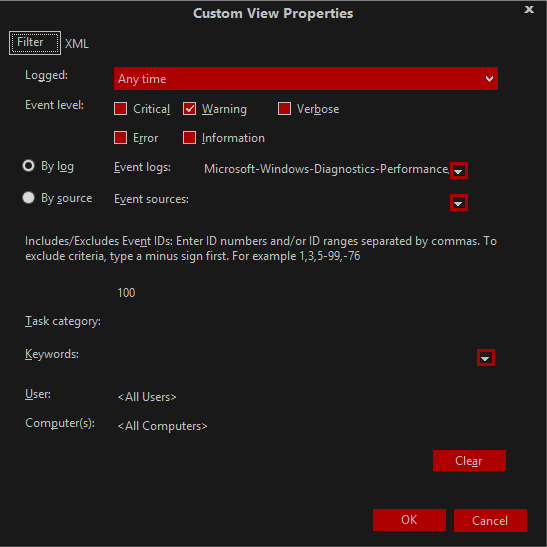Dismiss dialog with Cancel button
Image resolution: width=547 pixels, height=547 pixels.
490,520
